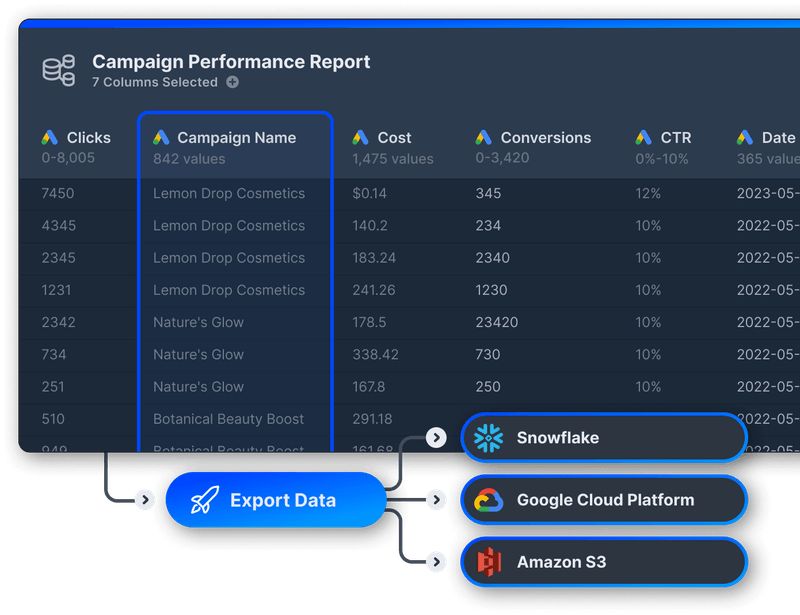The height and width of the screenshot is (615, 800).
Task: Click the Google Ads icon beside the Clicks header
Action: pos(48,137)
